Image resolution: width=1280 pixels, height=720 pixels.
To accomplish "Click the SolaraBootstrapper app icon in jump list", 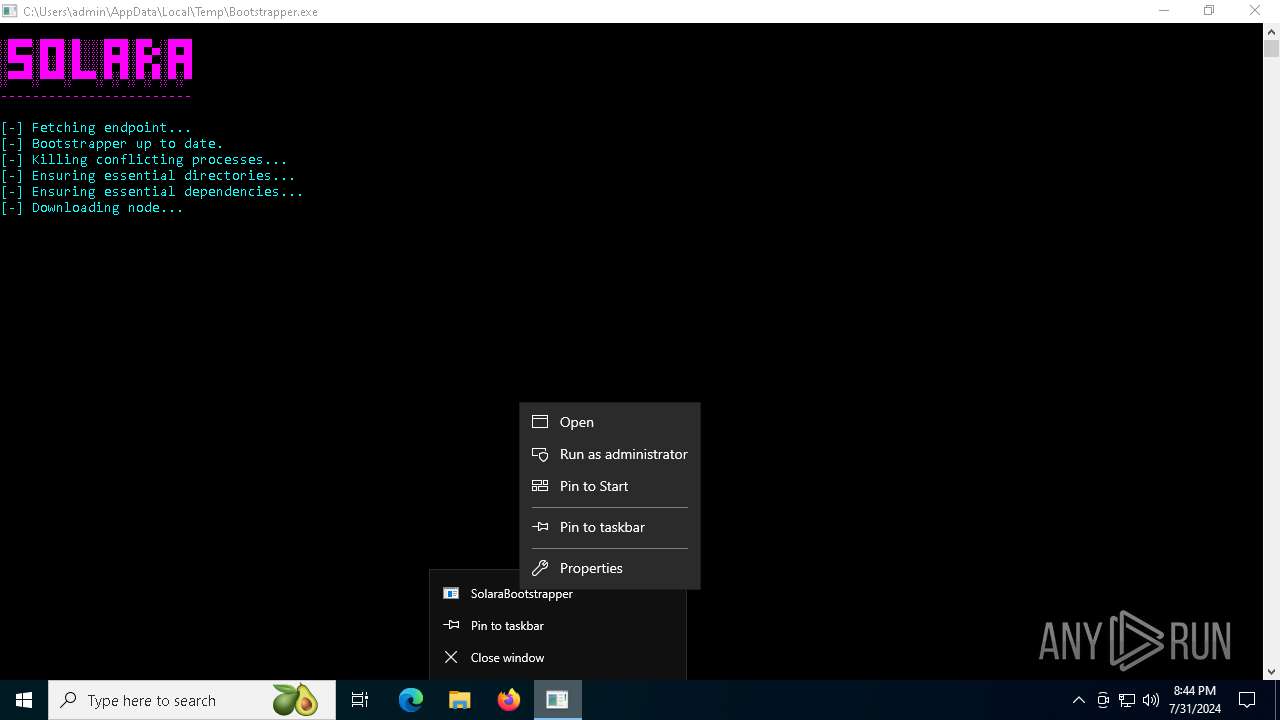I will tap(451, 593).
